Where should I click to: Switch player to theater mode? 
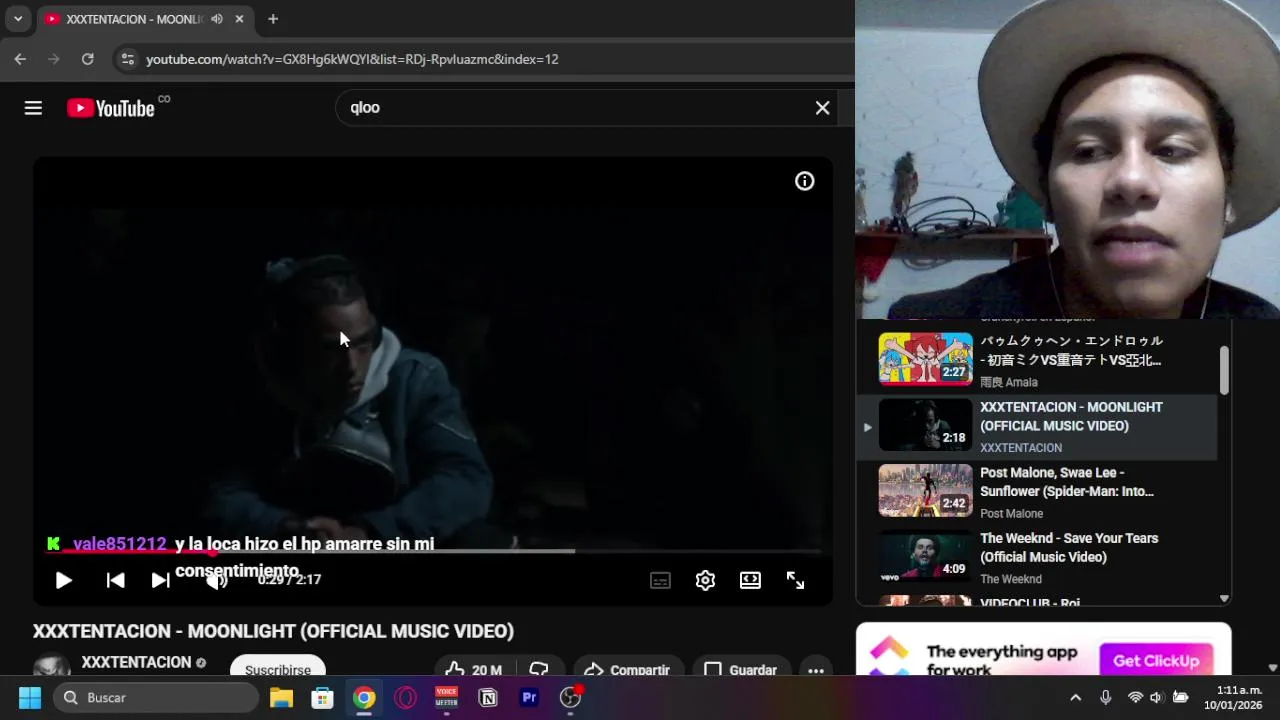point(750,580)
